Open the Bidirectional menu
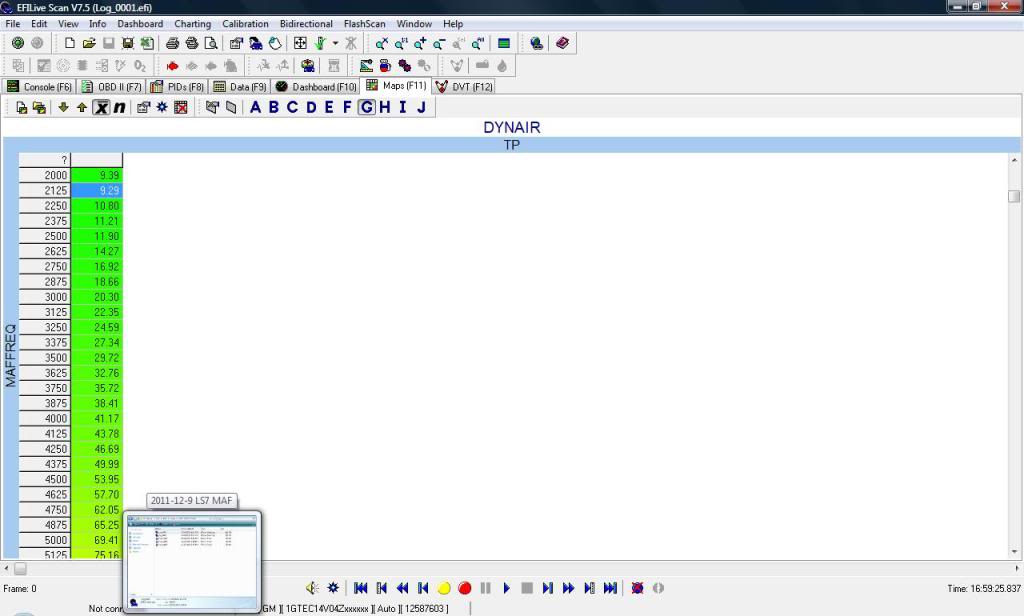The image size is (1024, 616). click(x=306, y=24)
